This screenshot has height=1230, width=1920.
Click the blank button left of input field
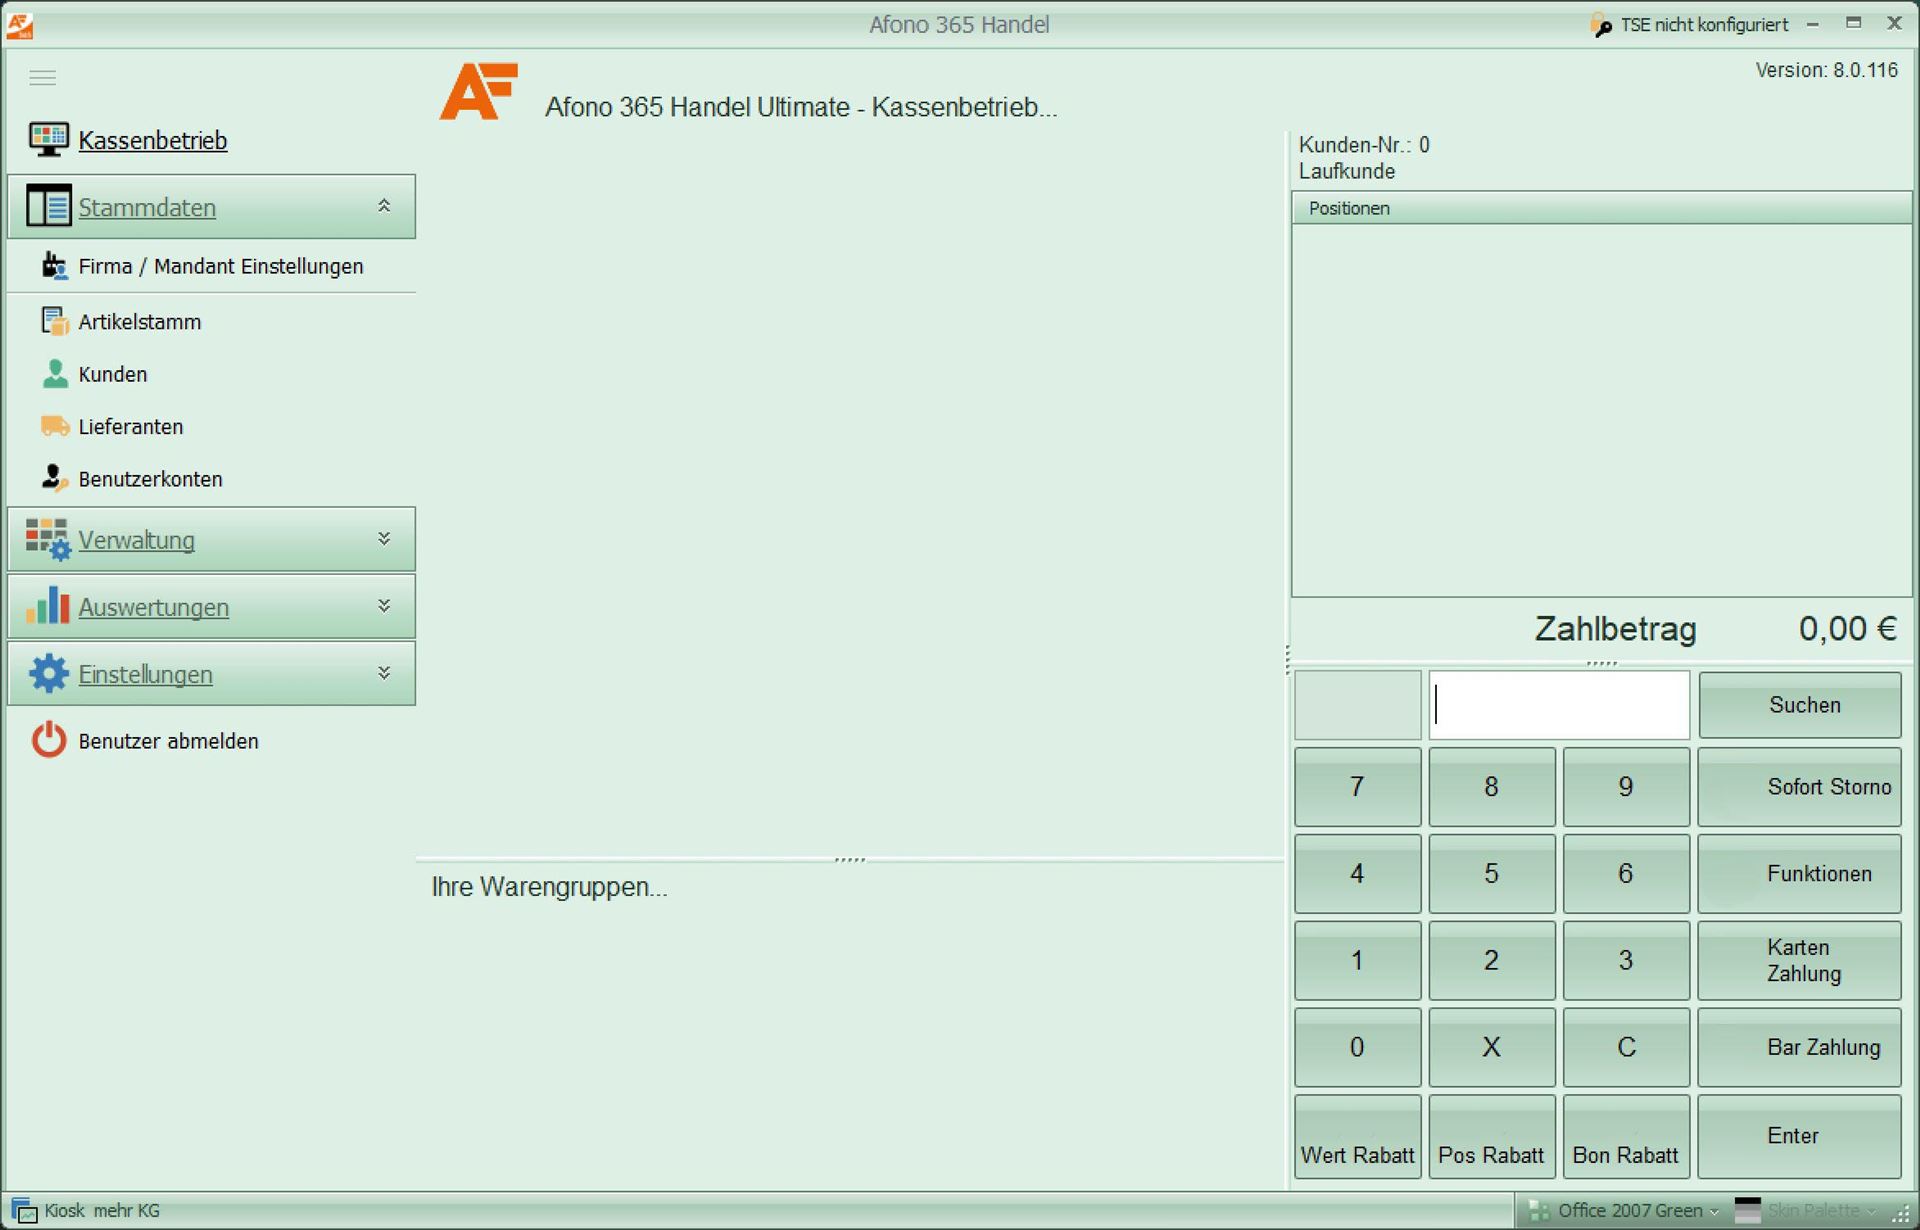click(x=1357, y=705)
